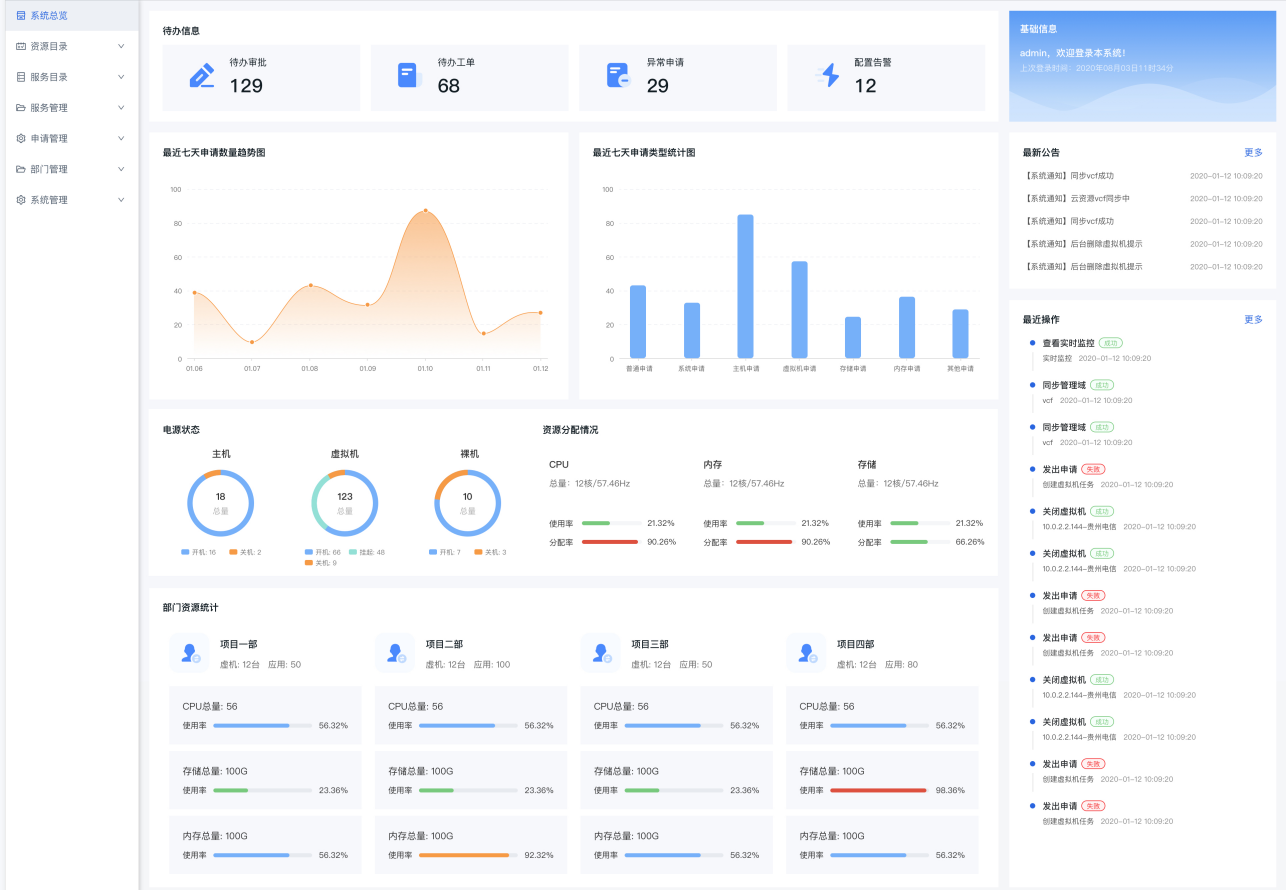Click the 配置告警 count 12

click(x=866, y=86)
